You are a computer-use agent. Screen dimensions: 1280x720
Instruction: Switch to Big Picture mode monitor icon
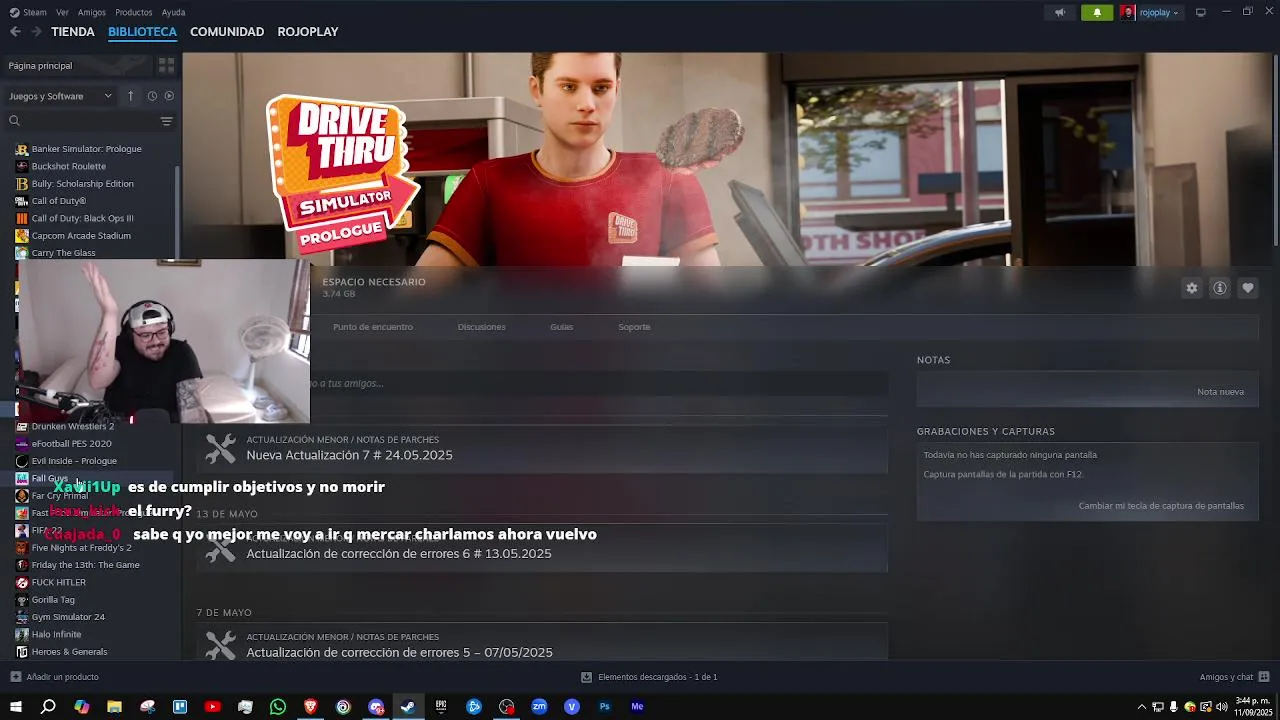[x=1201, y=12]
